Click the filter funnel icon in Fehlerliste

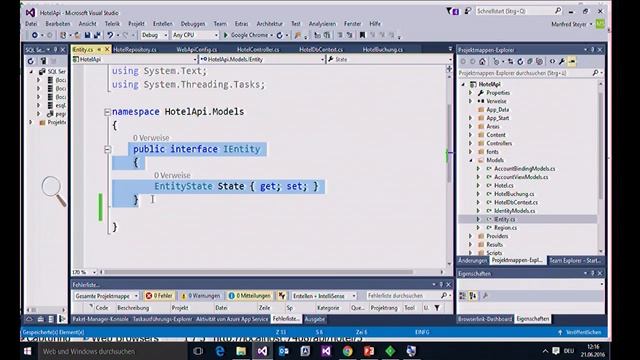[437, 308]
